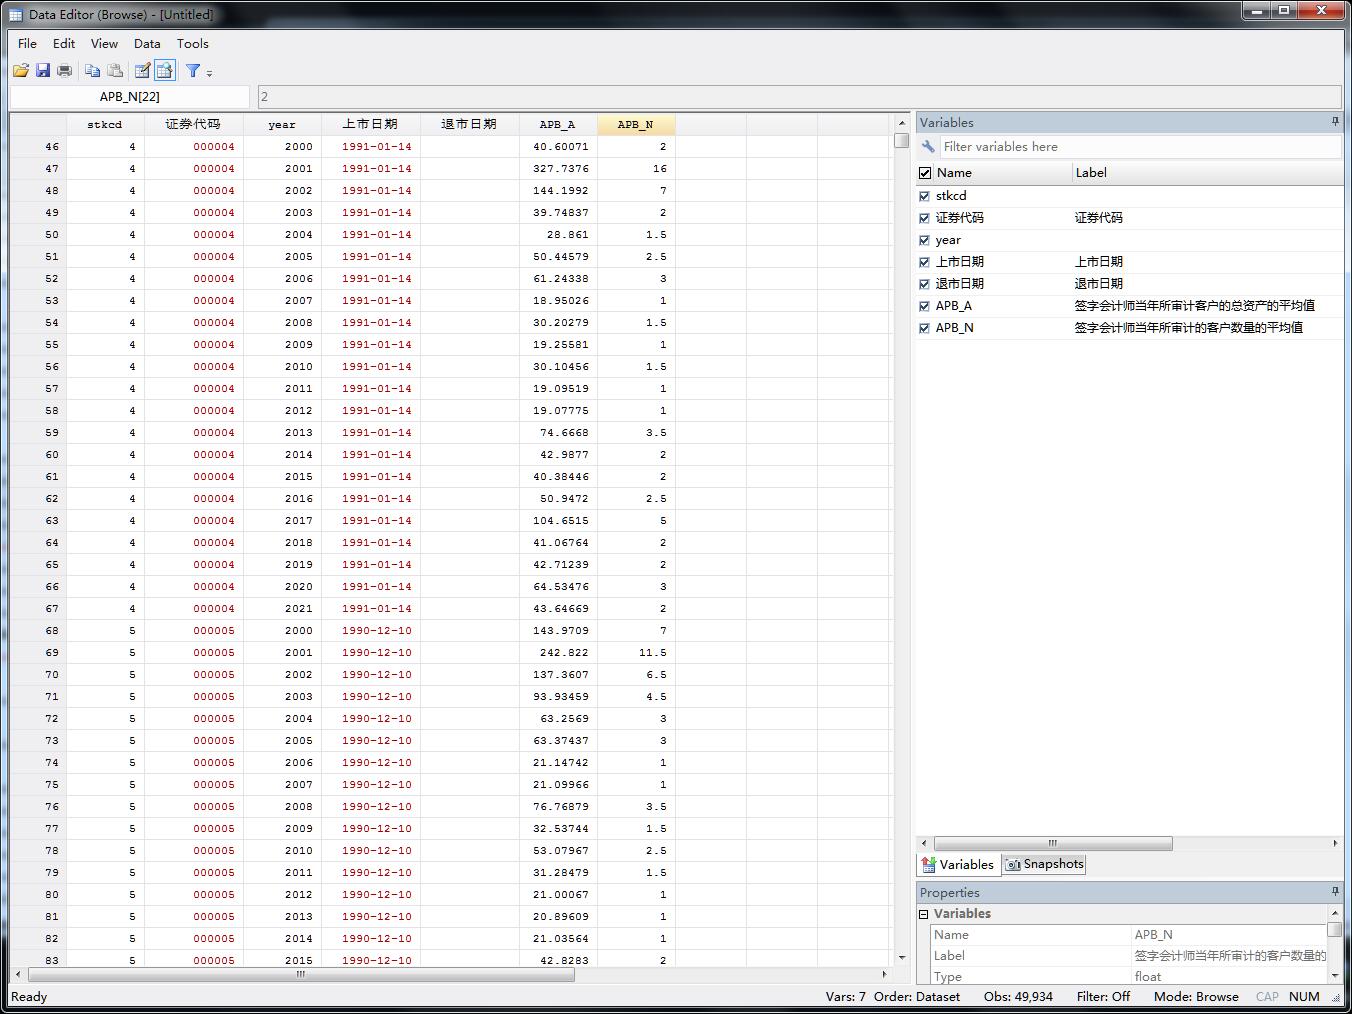This screenshot has width=1352, height=1014.
Task: Click the Filter variables here field
Action: click(1140, 146)
